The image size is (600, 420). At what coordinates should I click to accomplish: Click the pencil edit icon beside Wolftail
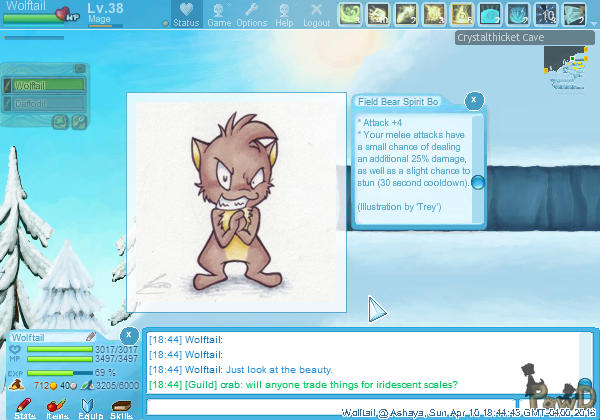tap(90, 337)
